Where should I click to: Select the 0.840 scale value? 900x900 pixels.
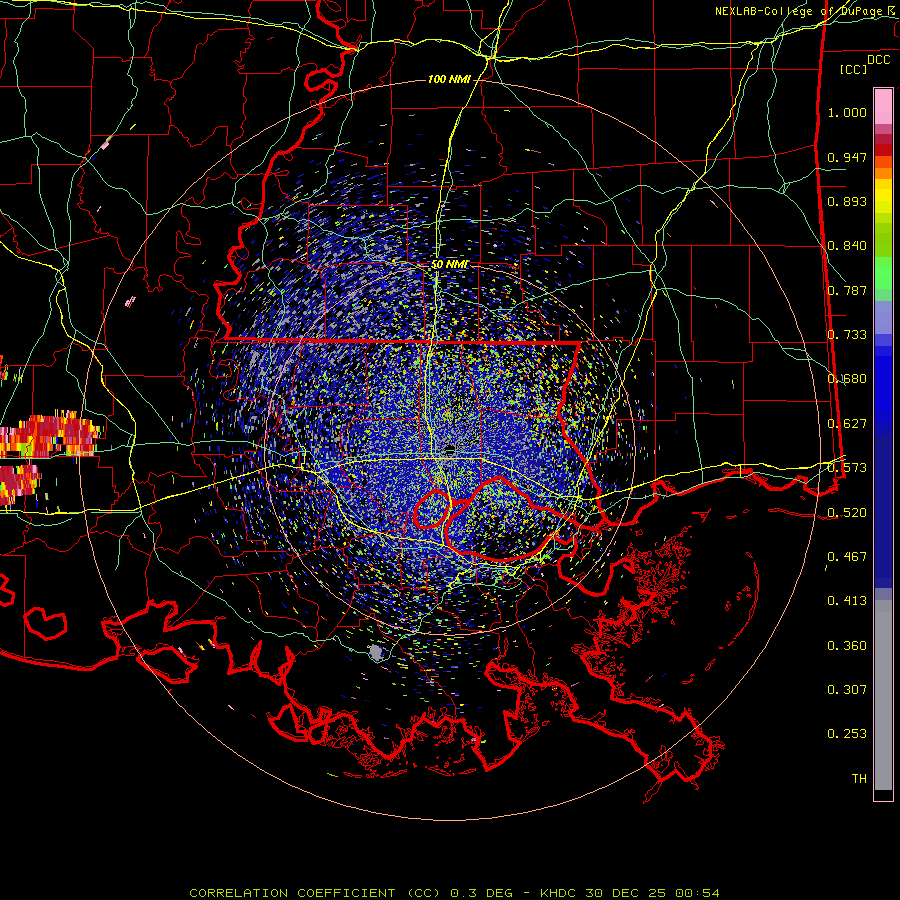(x=847, y=246)
